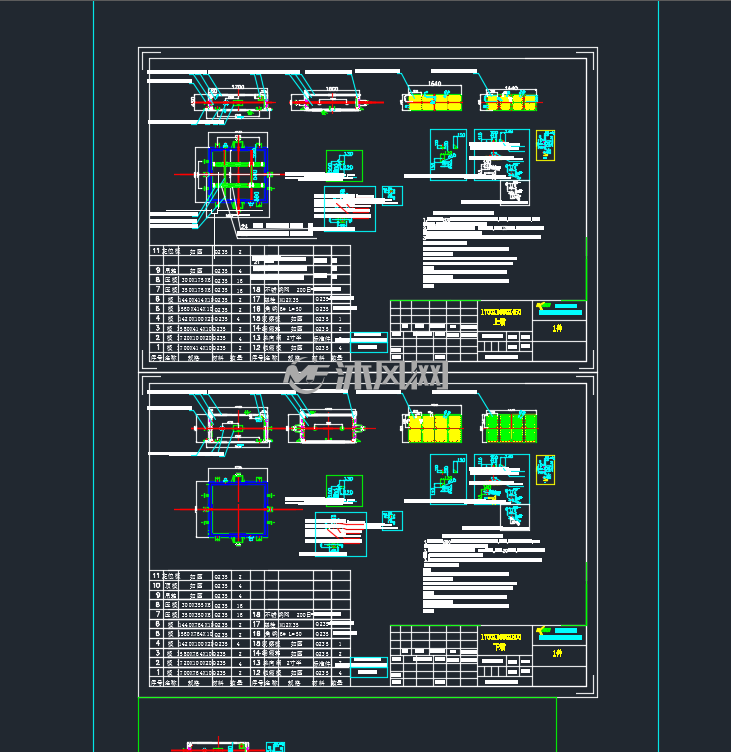This screenshot has width=731, height=752.
Task: Select row number 11 in upper parts list
Action: 156,251
